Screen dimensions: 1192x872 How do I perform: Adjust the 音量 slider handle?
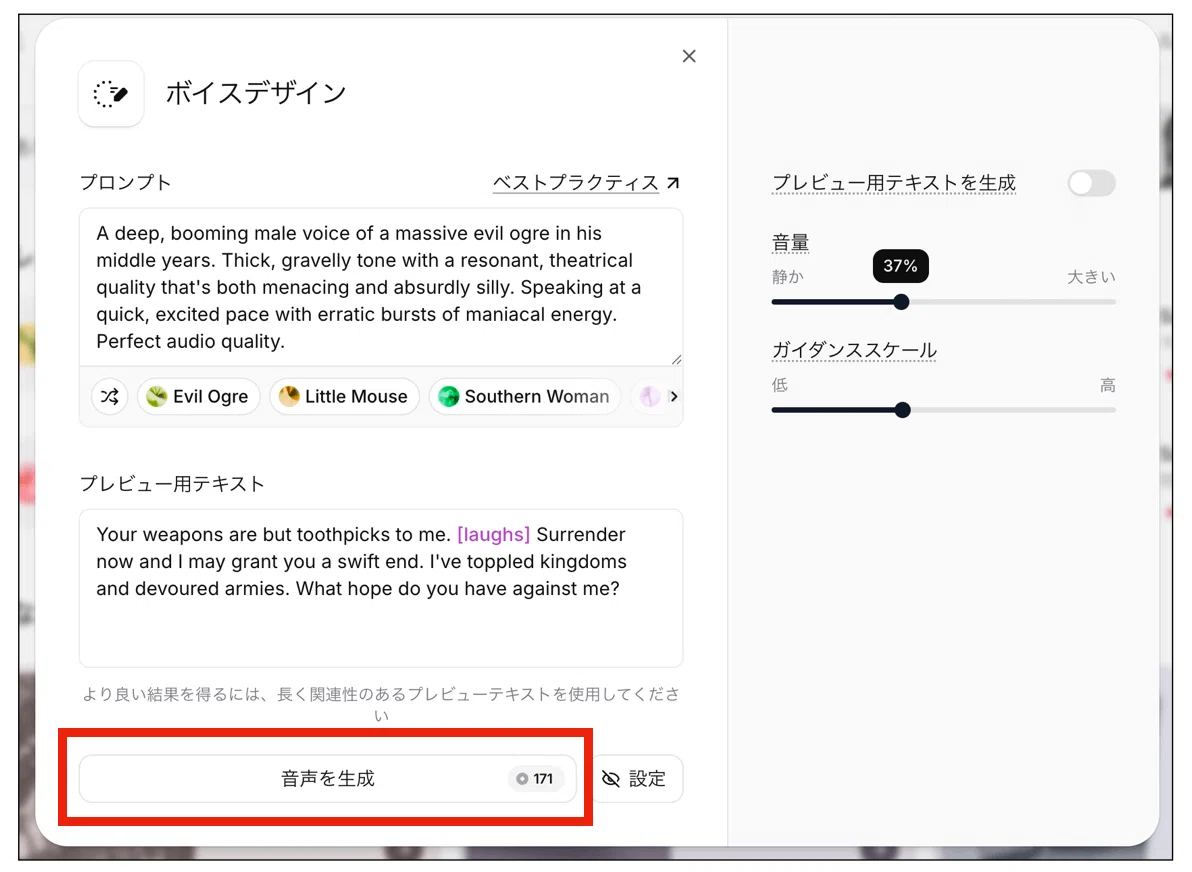click(901, 302)
